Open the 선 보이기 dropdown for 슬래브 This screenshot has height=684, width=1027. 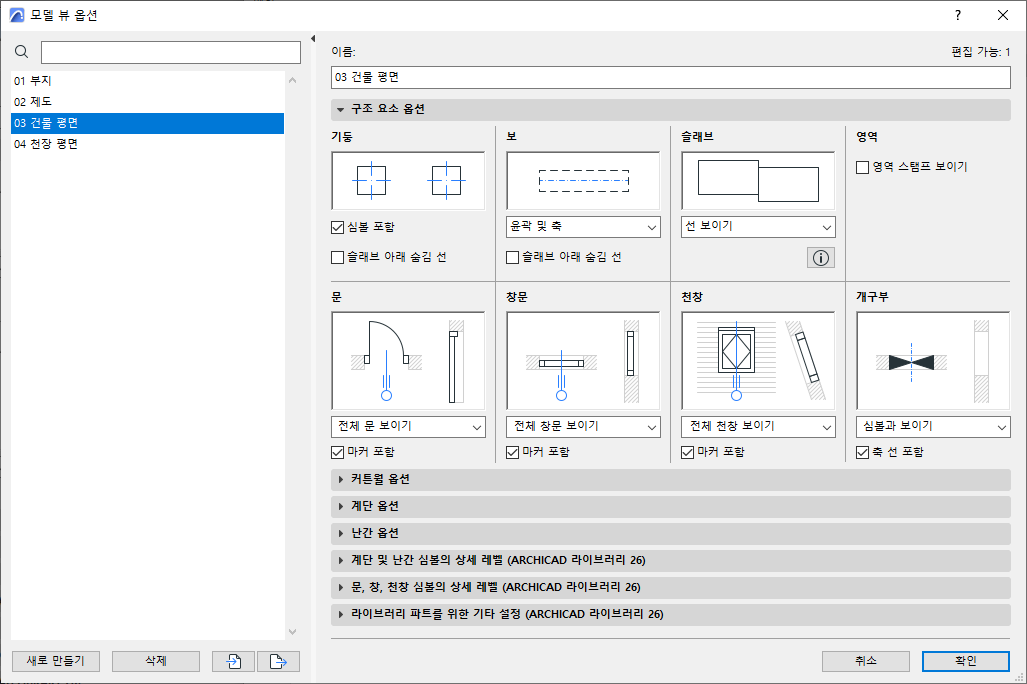pyautogui.click(x=757, y=227)
